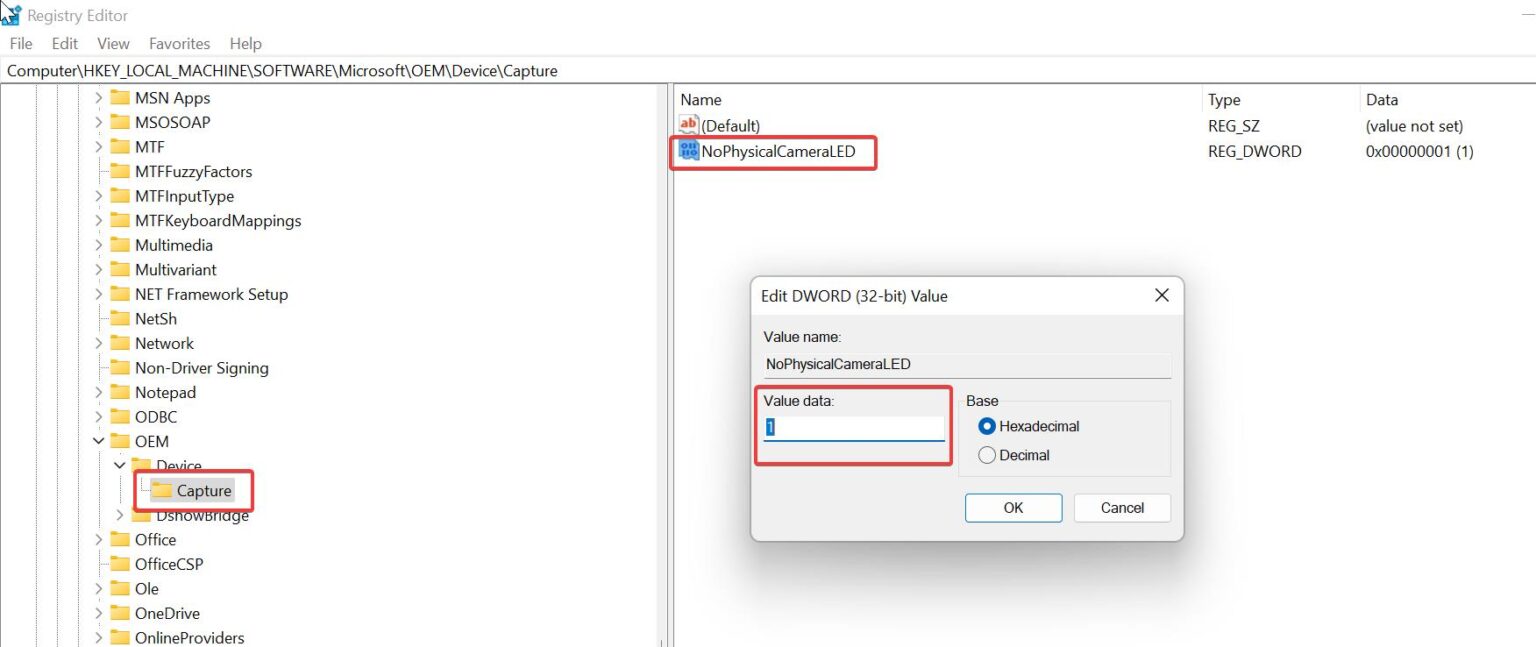Click the REG_DWORD icon beside NoPhysicalCameraLED
The height and width of the screenshot is (647, 1536).
[689, 151]
